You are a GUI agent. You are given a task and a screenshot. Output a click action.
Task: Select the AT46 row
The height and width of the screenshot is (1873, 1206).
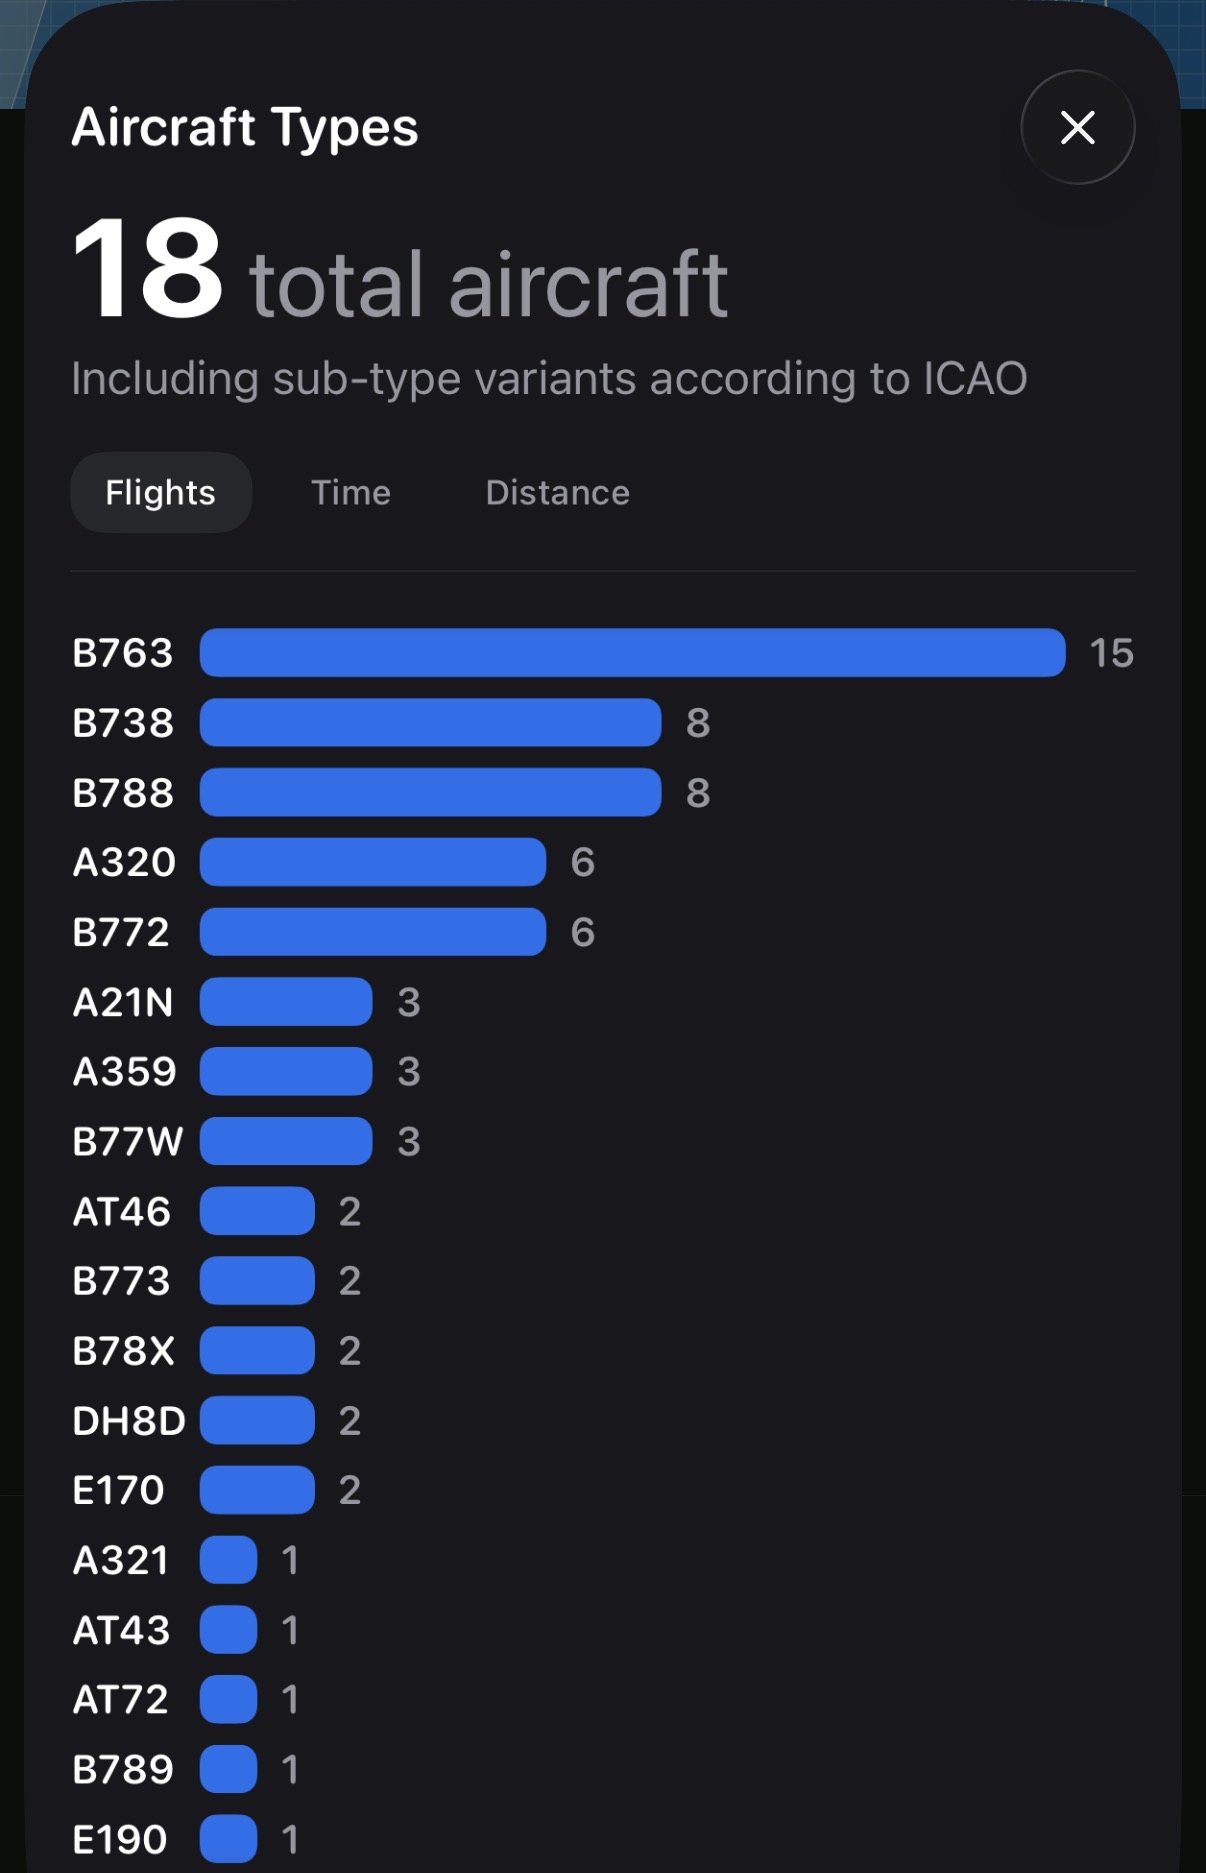256,1211
